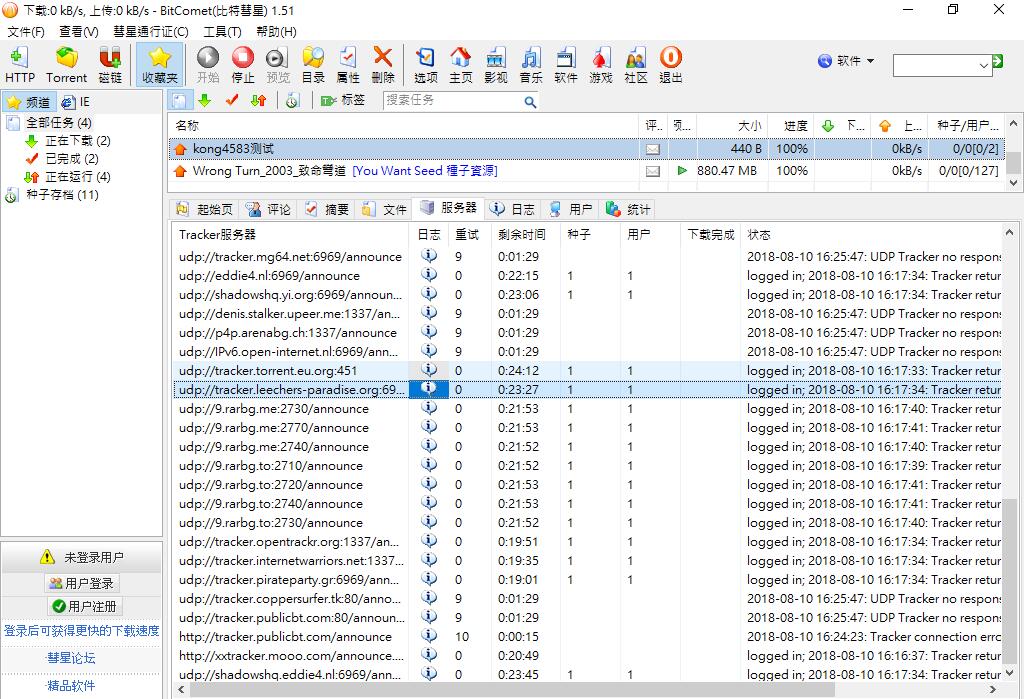
Task: Go to 主页 home icon
Action: tap(460, 65)
